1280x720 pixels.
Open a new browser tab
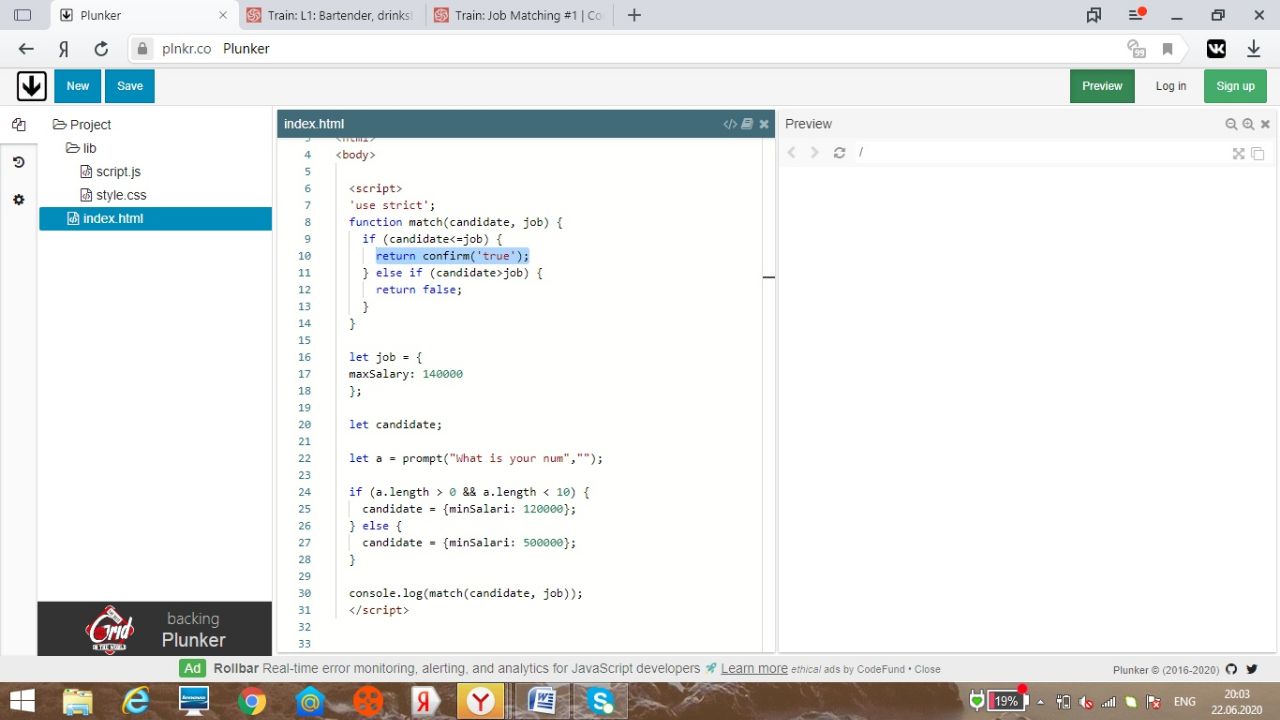click(633, 15)
